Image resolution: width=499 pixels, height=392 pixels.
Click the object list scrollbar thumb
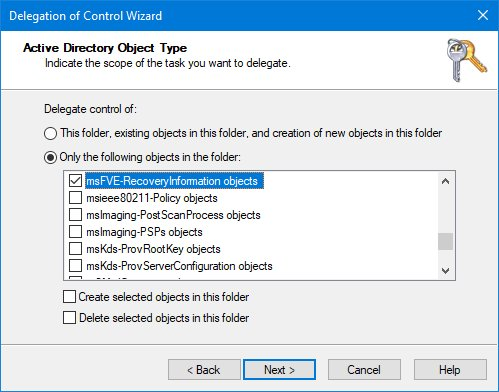tap(445, 241)
